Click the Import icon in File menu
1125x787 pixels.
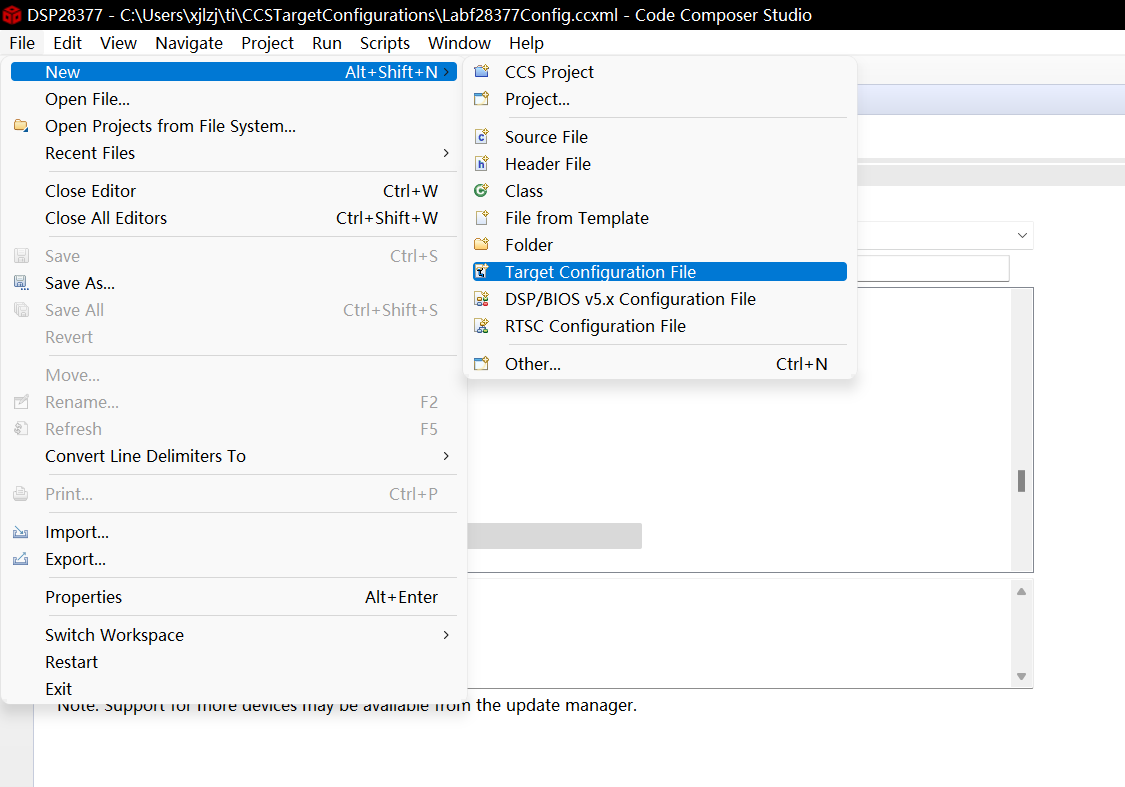pyautogui.click(x=21, y=532)
